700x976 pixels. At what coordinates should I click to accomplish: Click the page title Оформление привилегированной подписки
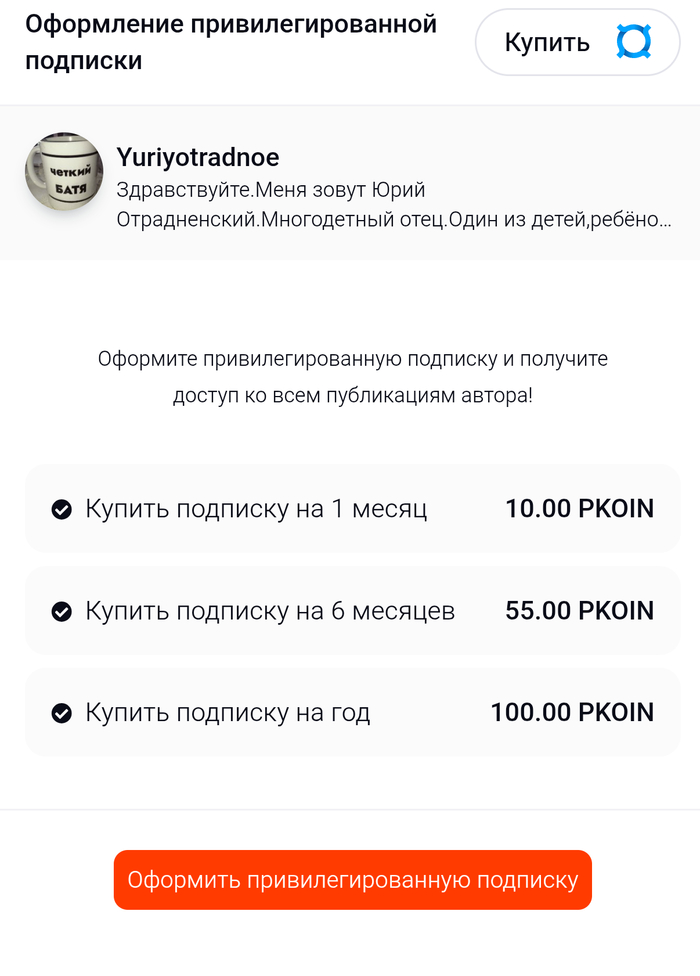[232, 42]
